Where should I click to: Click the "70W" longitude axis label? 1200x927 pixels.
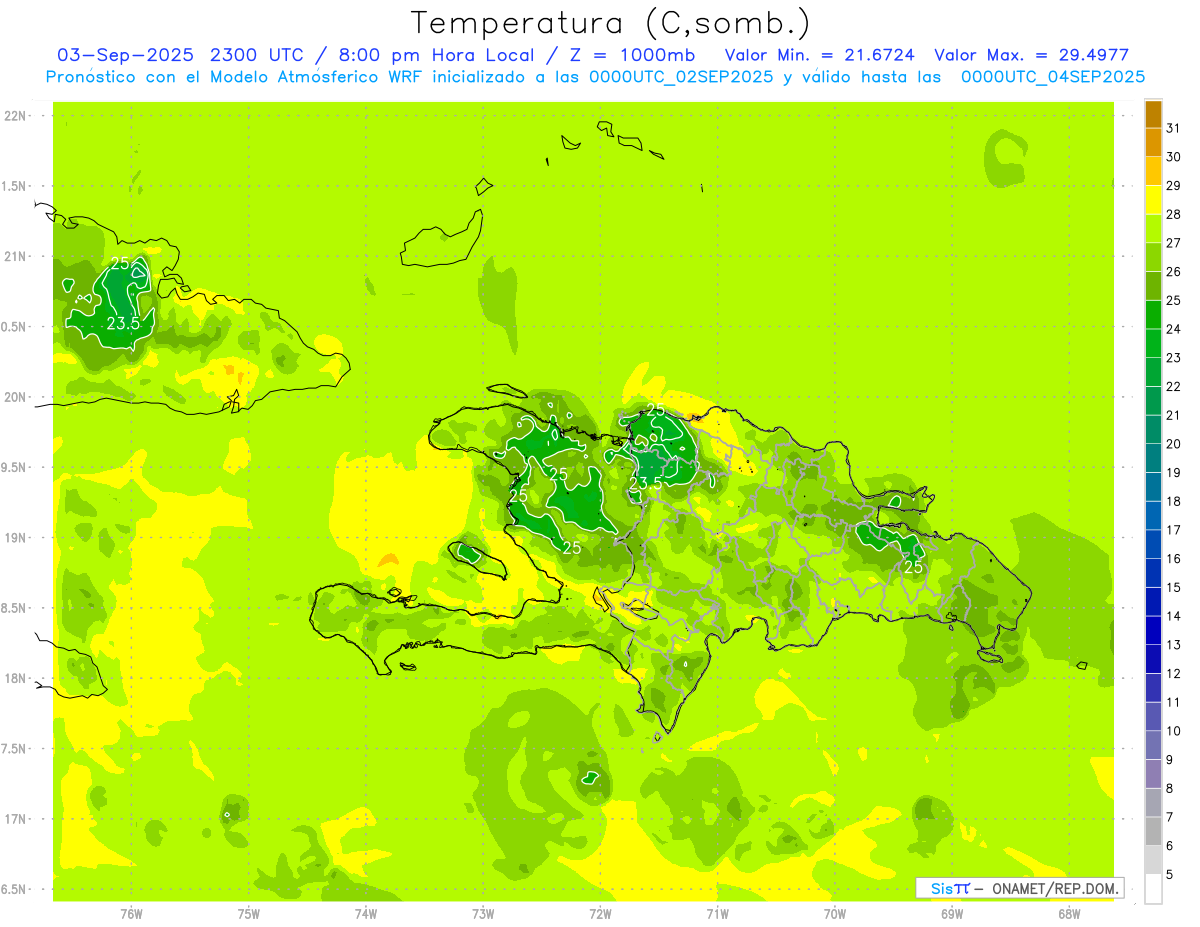835,914
